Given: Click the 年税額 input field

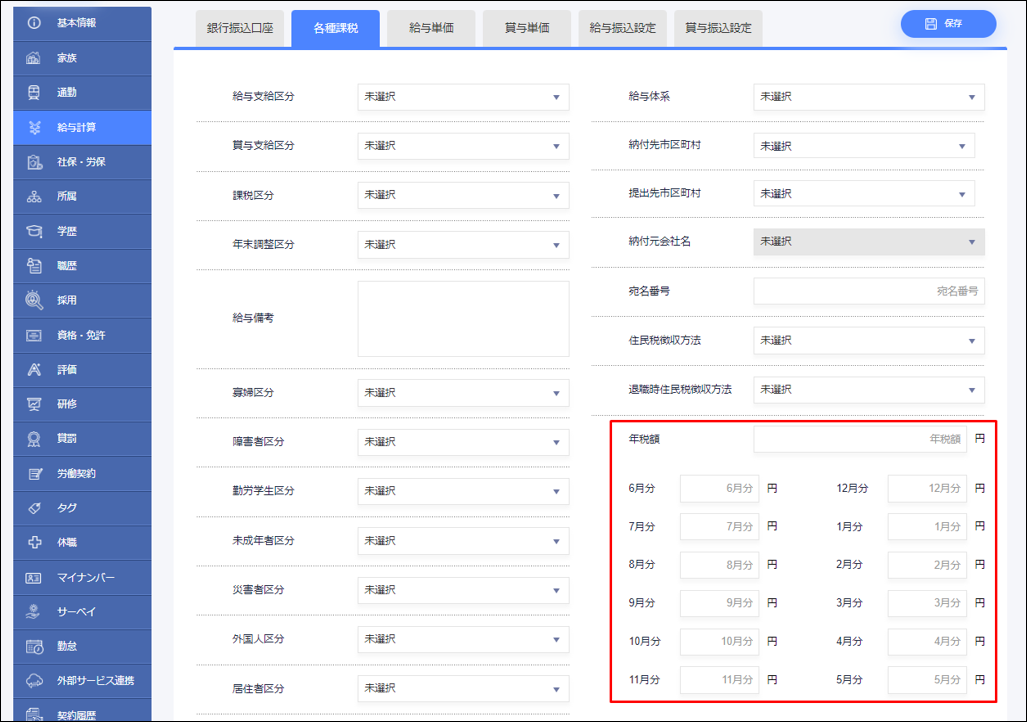Looking at the screenshot, I should coord(860,439).
